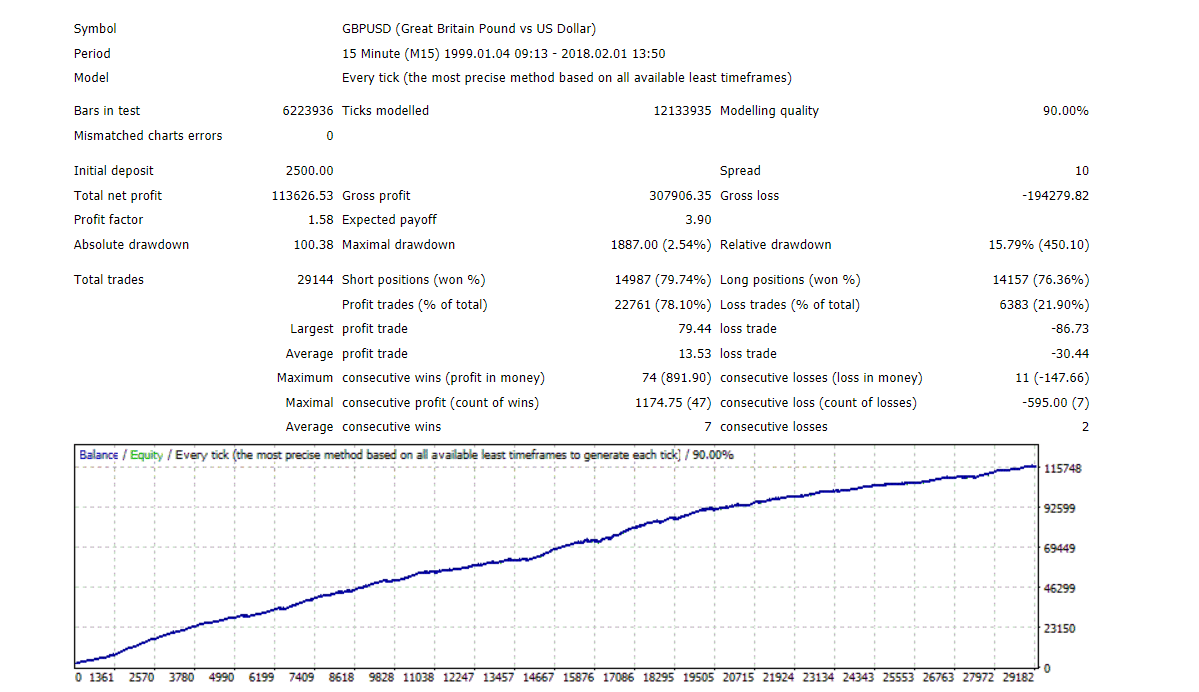Image resolution: width=1199 pixels, height=692 pixels.
Task: Click the Mismatched charts errors label
Action: pos(148,136)
